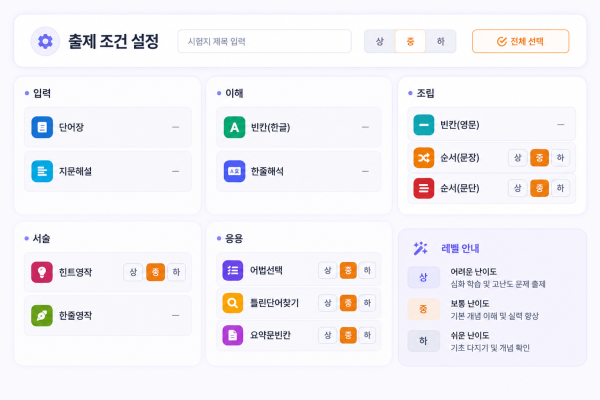
Task: Click the 어려운 난이도 text
Action: click(x=474, y=272)
